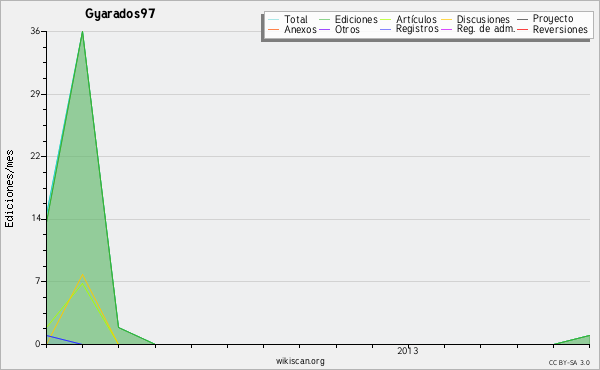600x370 pixels.
Task: Click the 36 label on the y-axis
Action: click(35, 31)
